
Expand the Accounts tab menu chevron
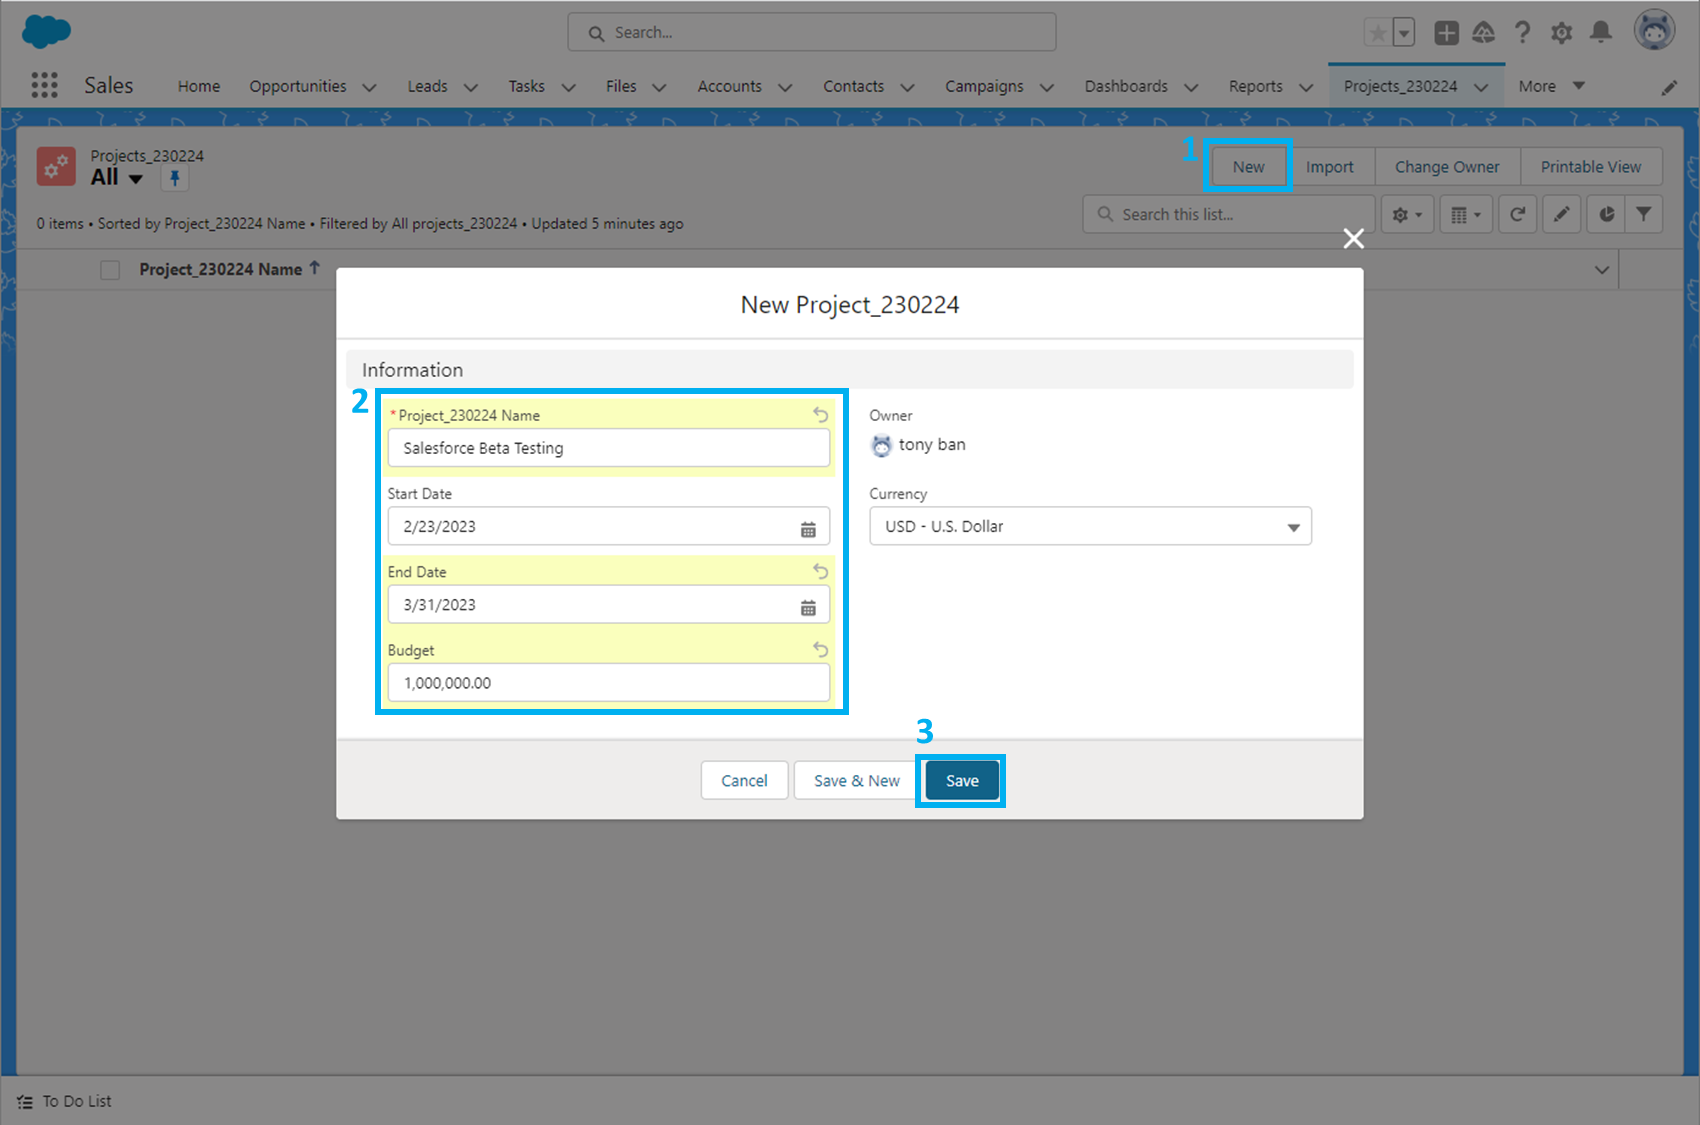(785, 87)
